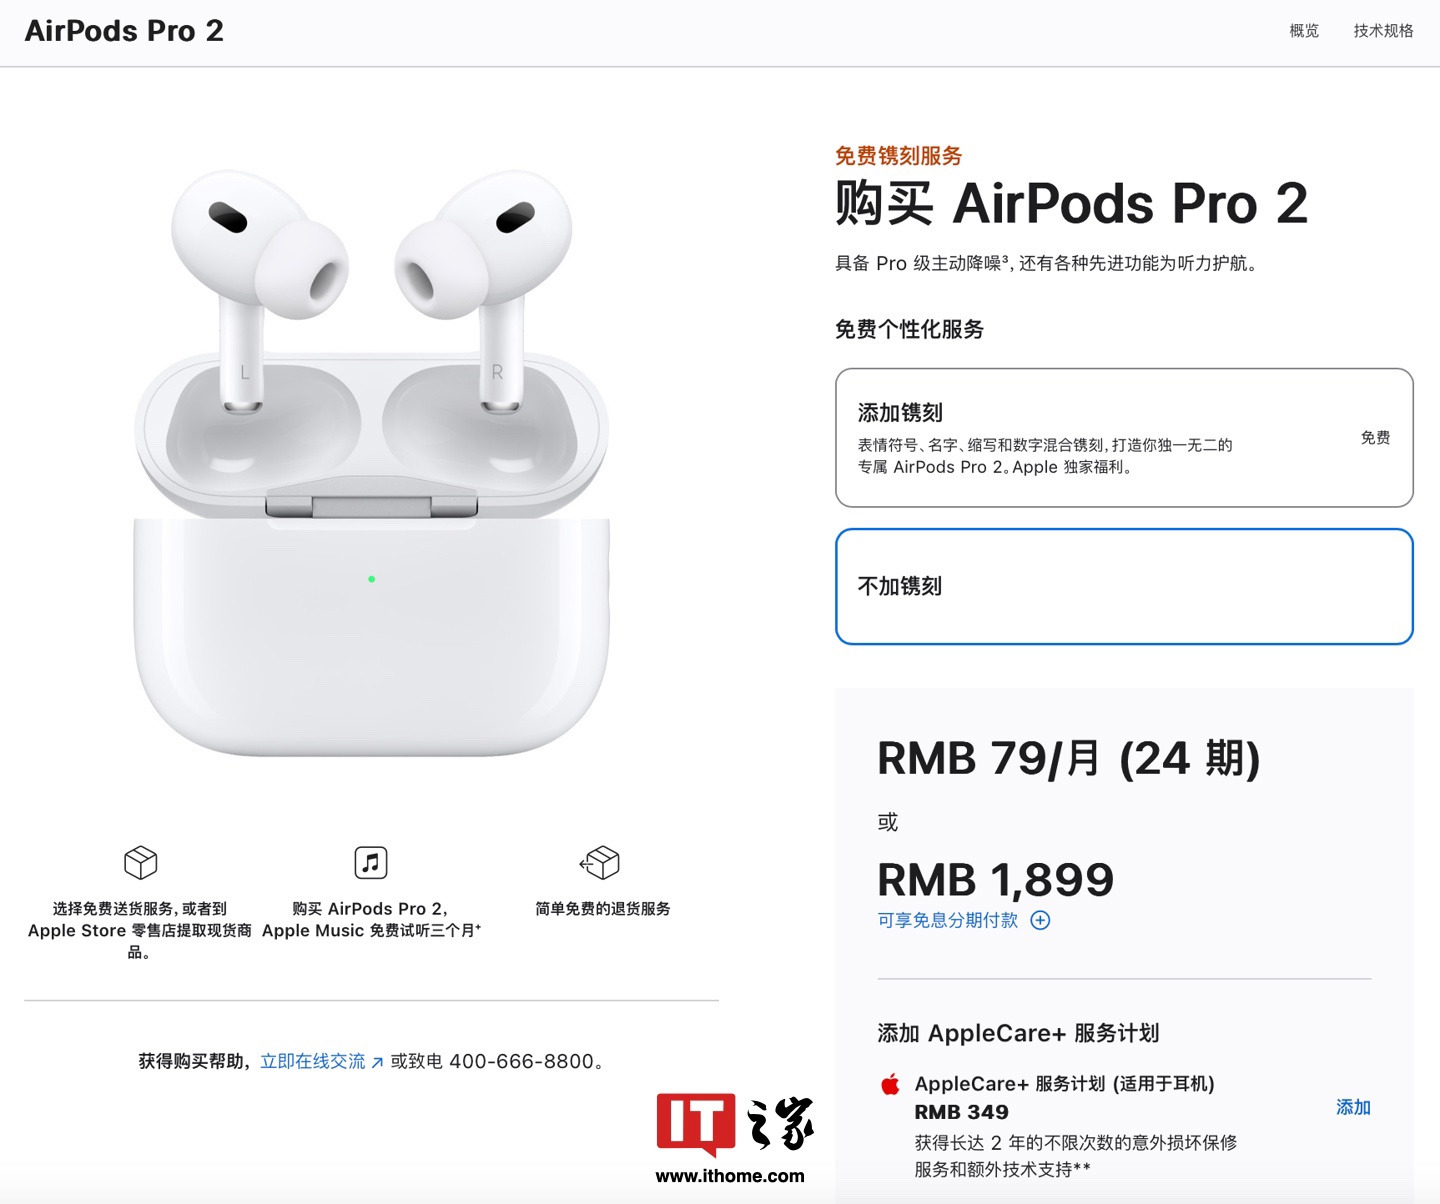Image resolution: width=1440 pixels, height=1204 pixels.
Task: Click the AppleCare+ 服务计划 (适用于耳机) title
Action: [x=1064, y=1084]
